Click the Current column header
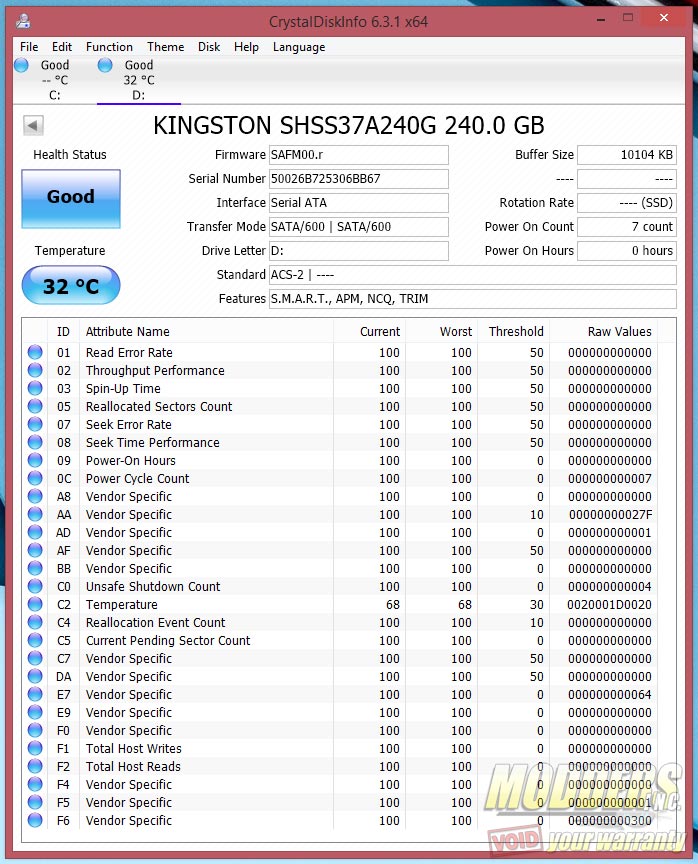Viewport: 698px width, 864px height. point(369,332)
